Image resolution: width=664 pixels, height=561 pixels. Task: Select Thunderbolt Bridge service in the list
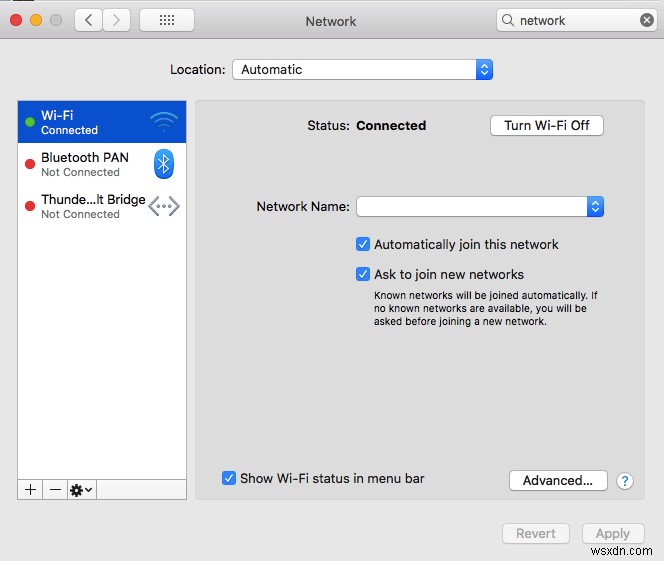[102, 206]
